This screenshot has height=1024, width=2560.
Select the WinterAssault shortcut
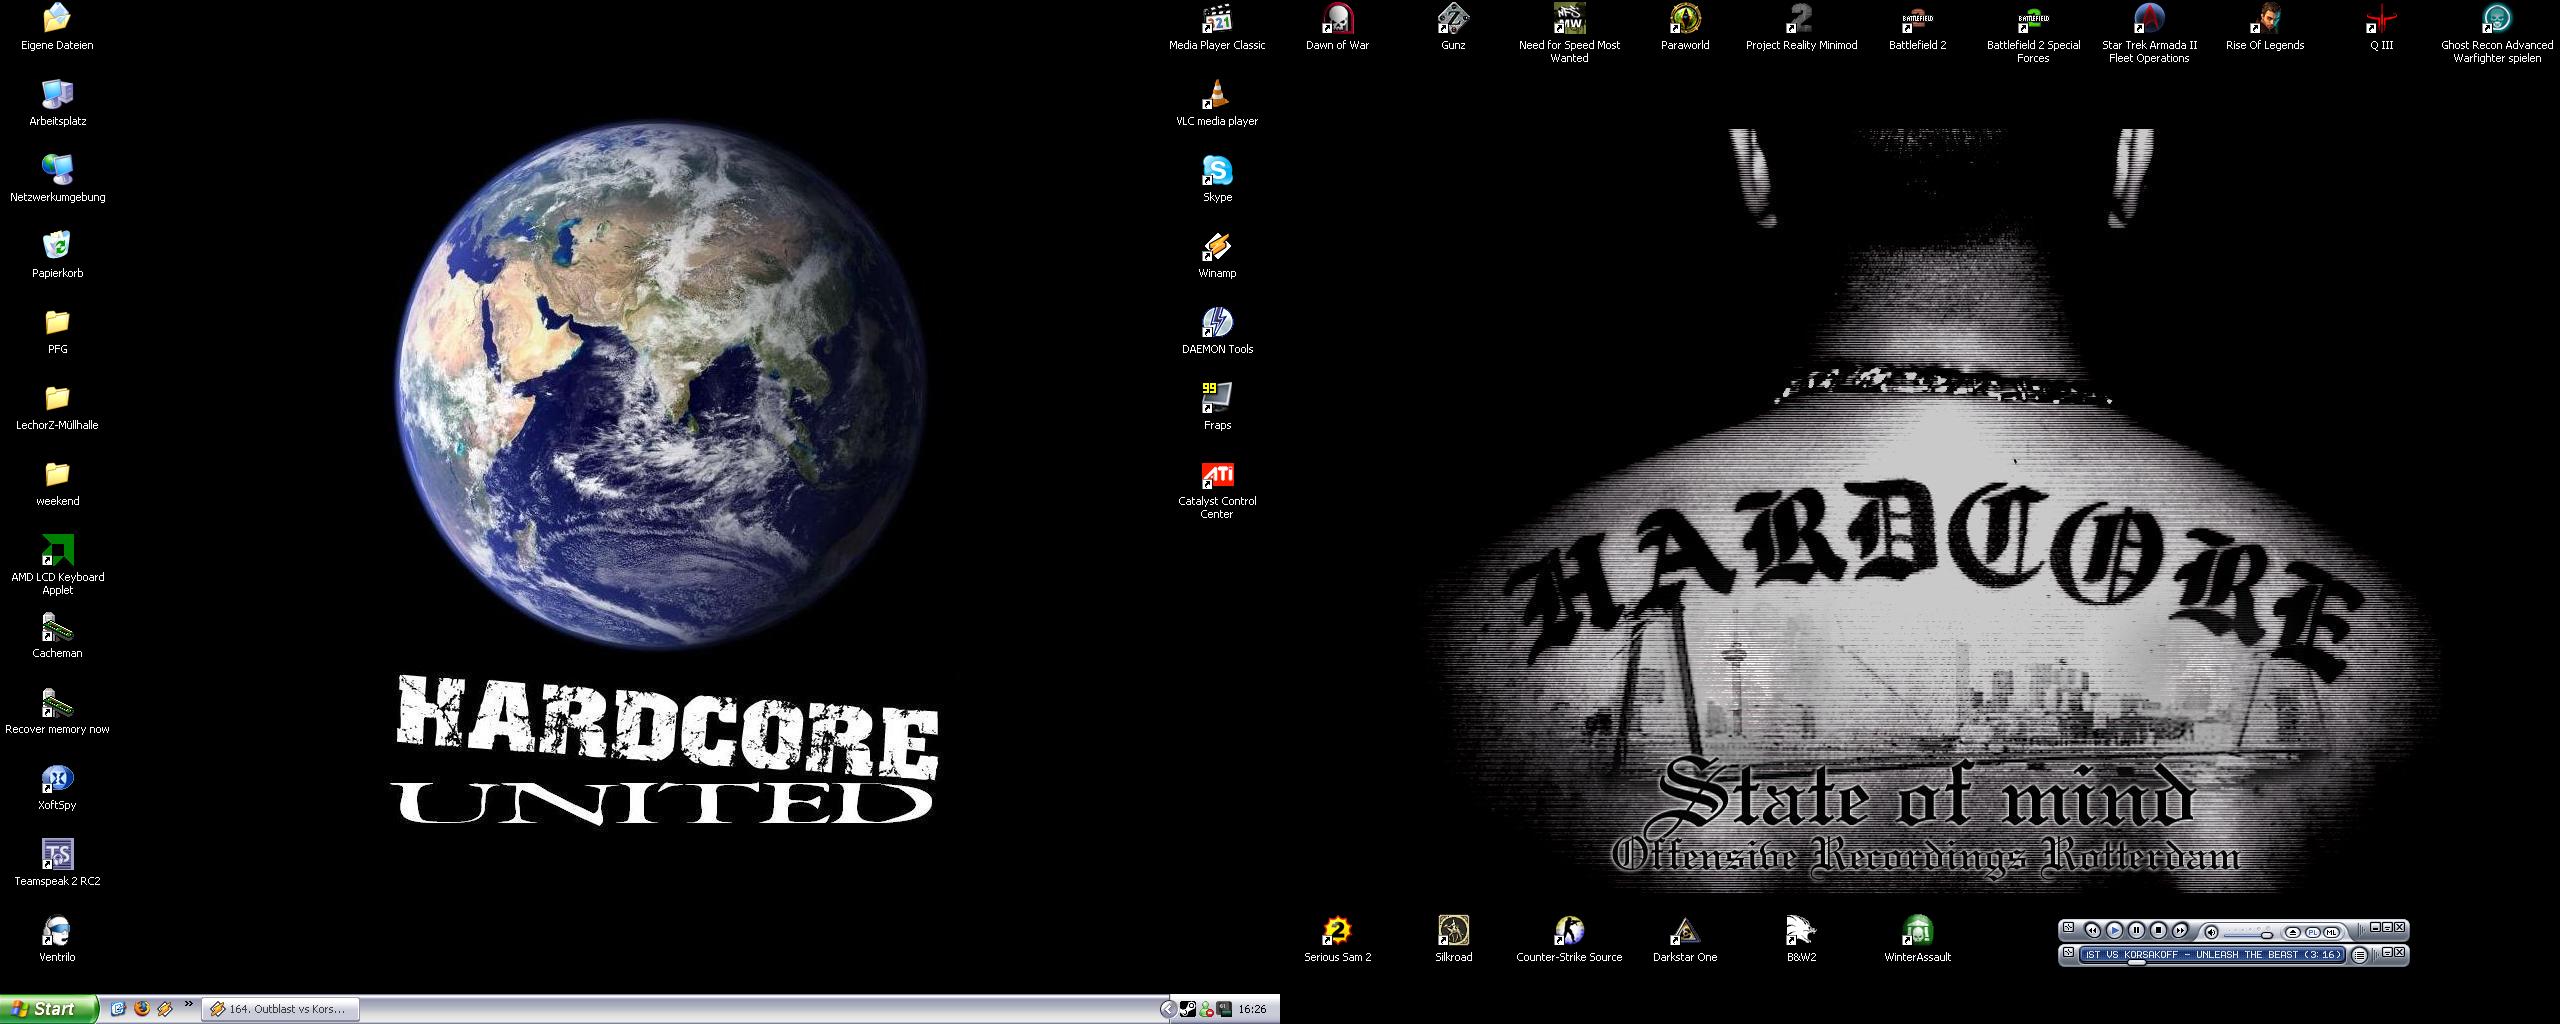click(1917, 939)
